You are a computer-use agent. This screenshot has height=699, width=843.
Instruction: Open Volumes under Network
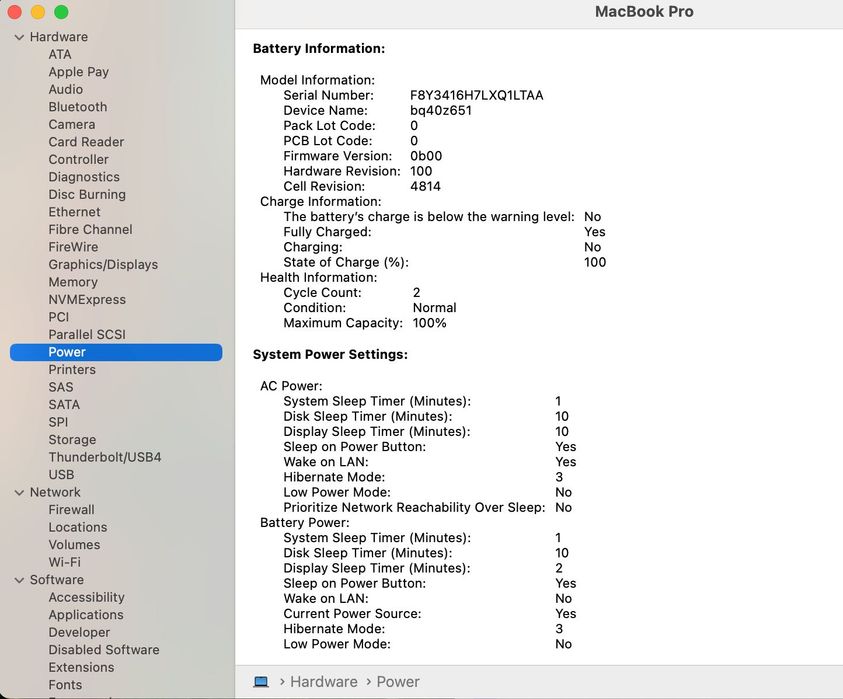pyautogui.click(x=74, y=545)
